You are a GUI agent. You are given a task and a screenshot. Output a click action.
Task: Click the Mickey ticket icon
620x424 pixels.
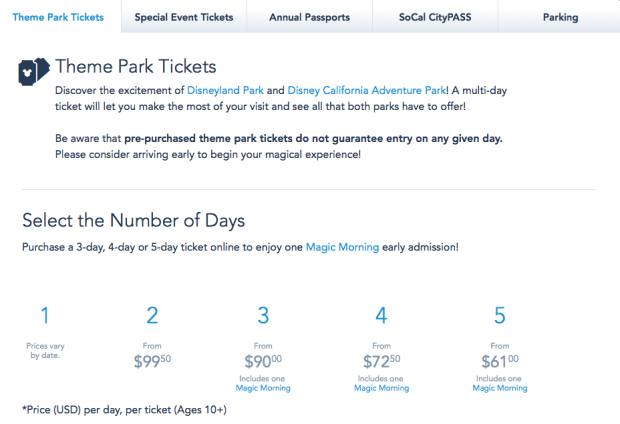pyautogui.click(x=33, y=73)
